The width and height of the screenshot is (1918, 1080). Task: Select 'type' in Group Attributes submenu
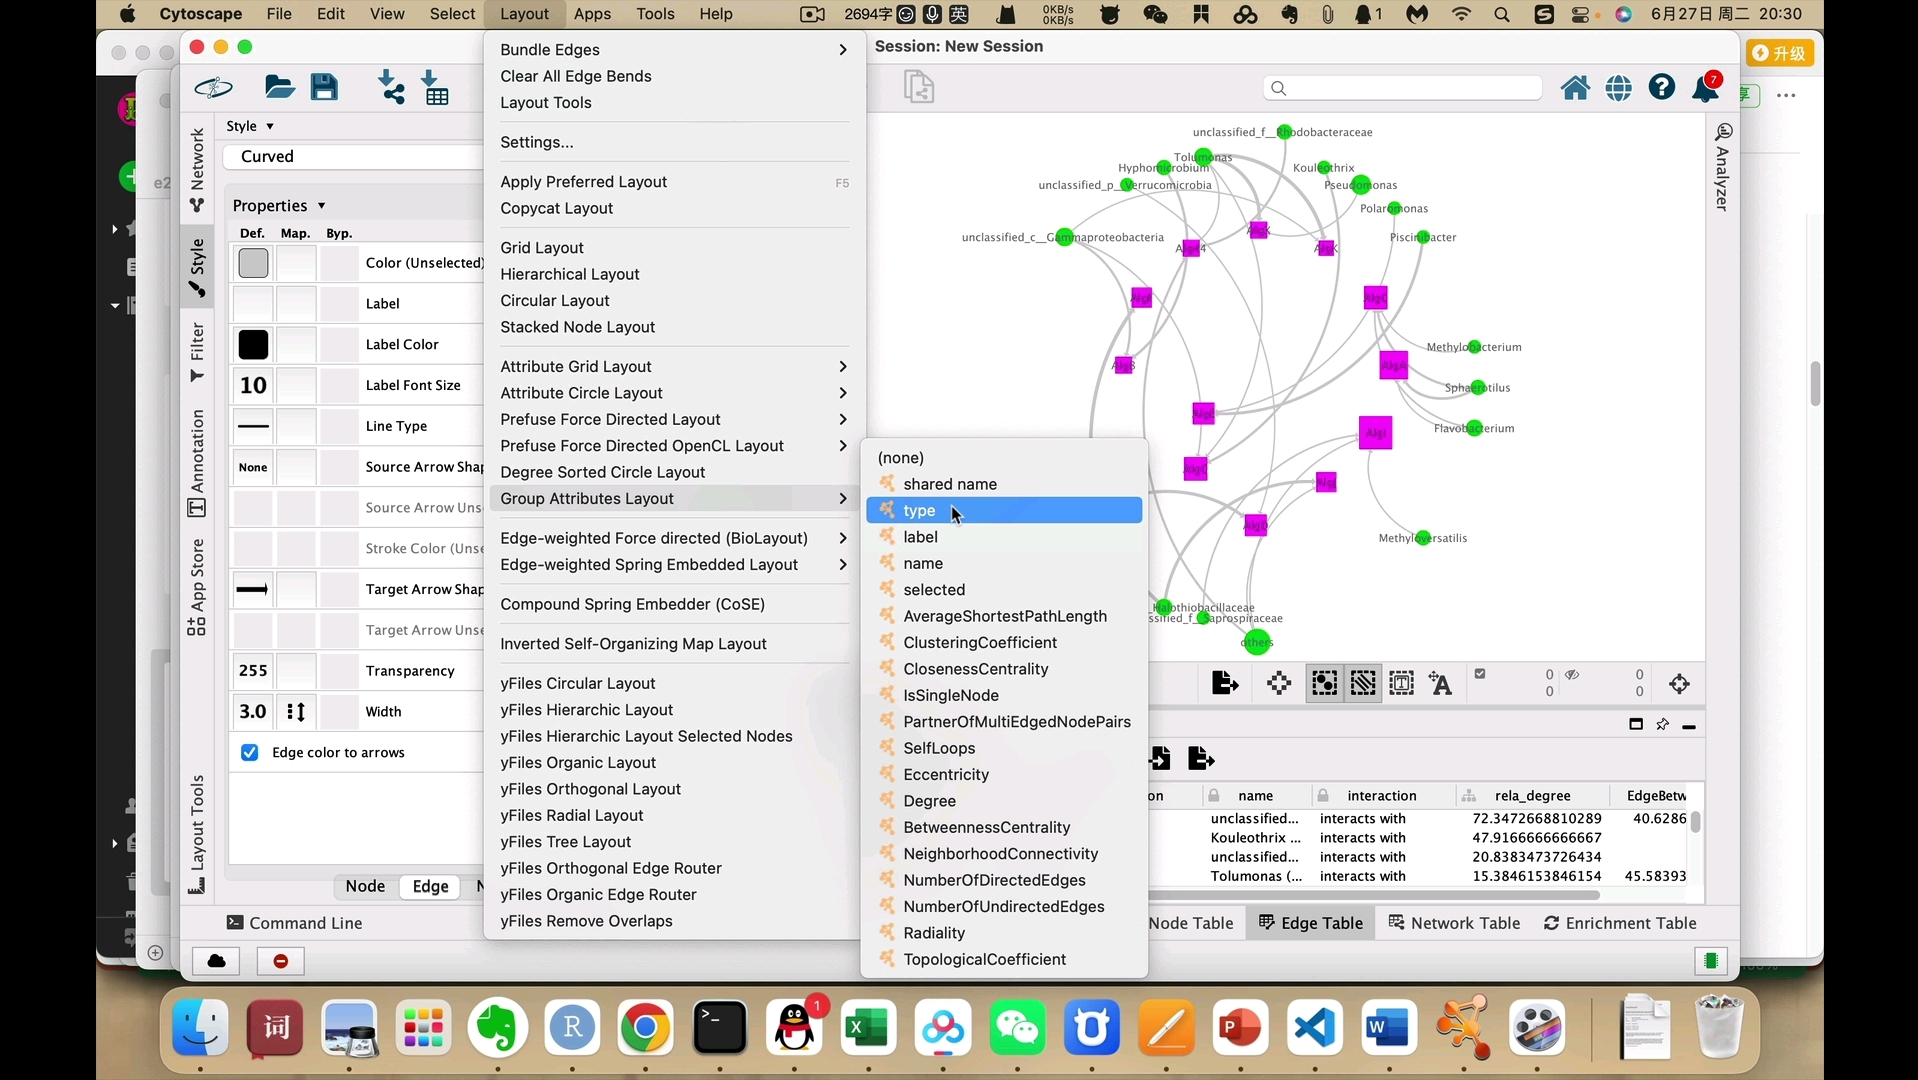[x=1004, y=511]
